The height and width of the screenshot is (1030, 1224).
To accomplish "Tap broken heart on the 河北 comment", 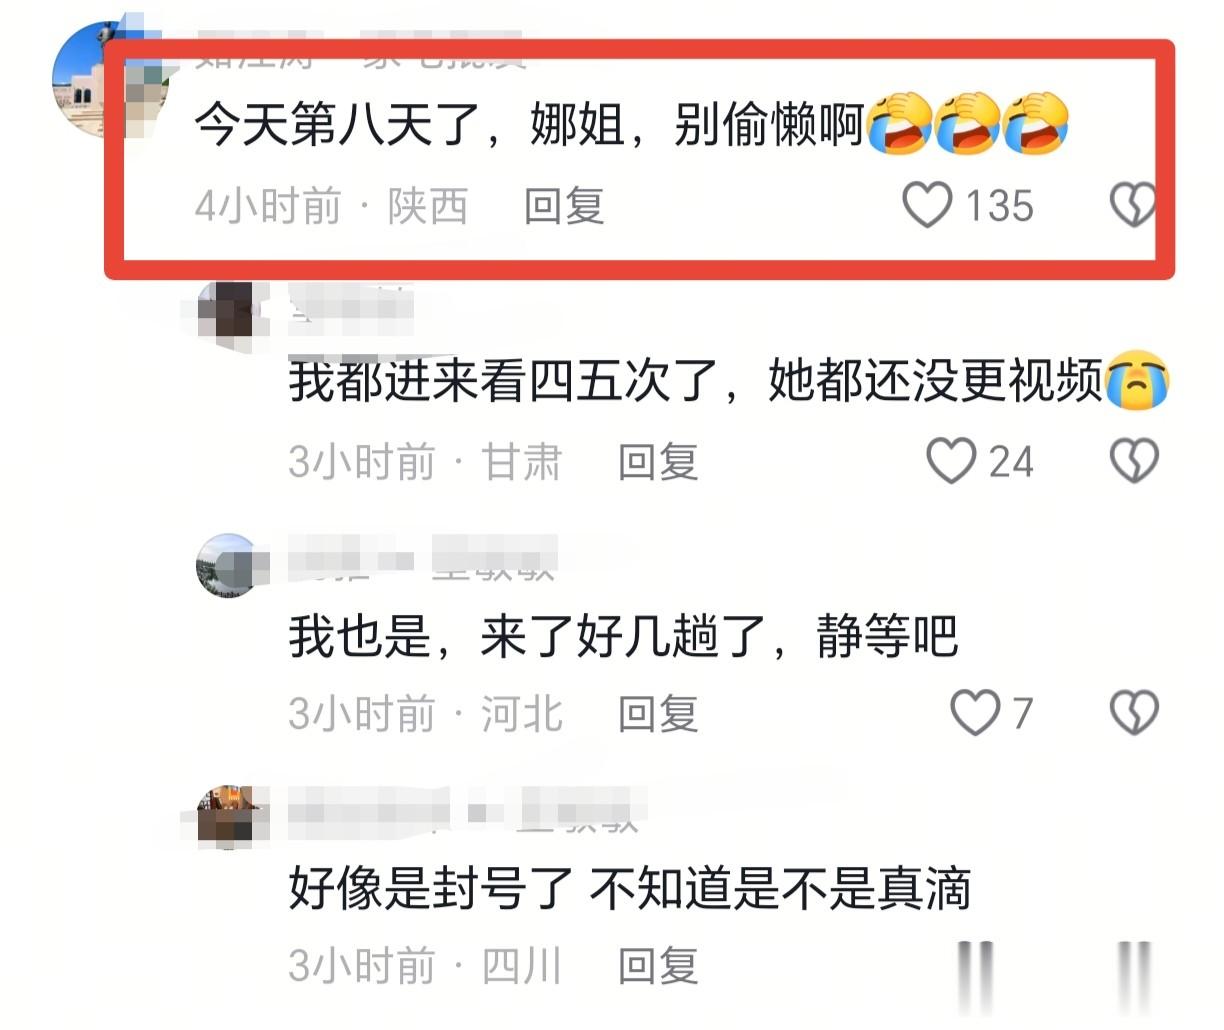I will click(x=1134, y=713).
